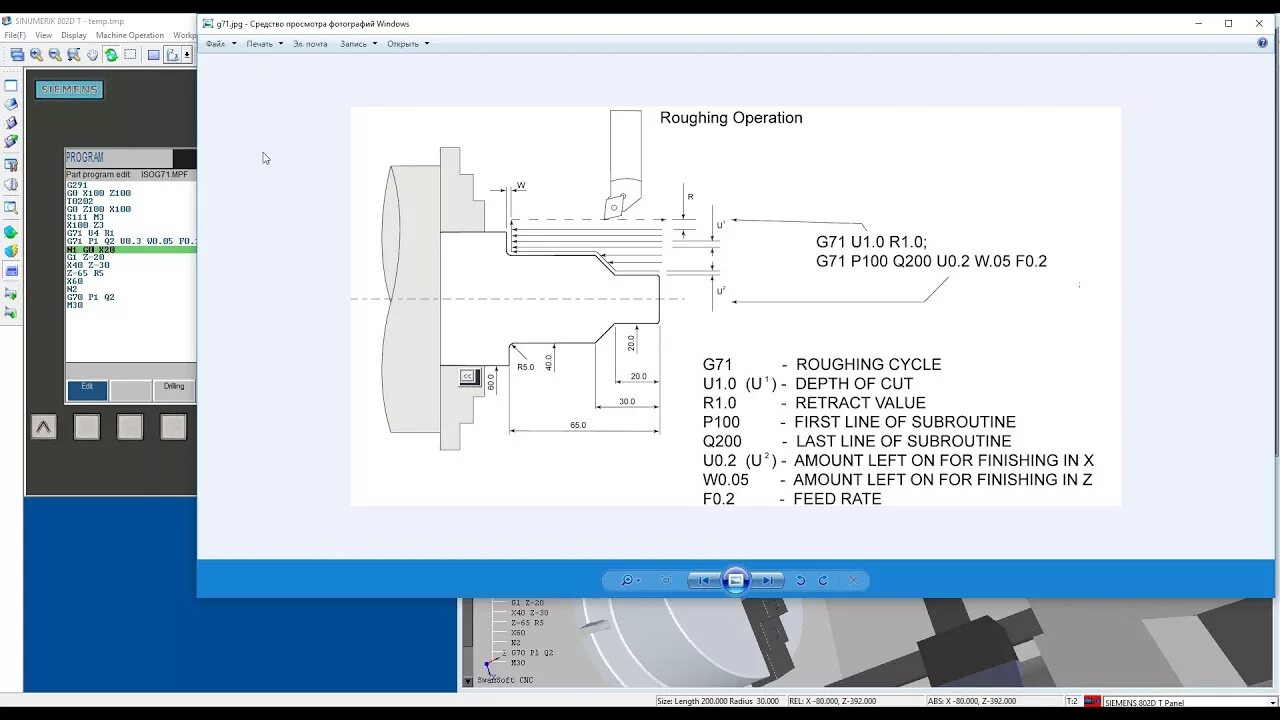Select program line T0202

(x=80, y=201)
